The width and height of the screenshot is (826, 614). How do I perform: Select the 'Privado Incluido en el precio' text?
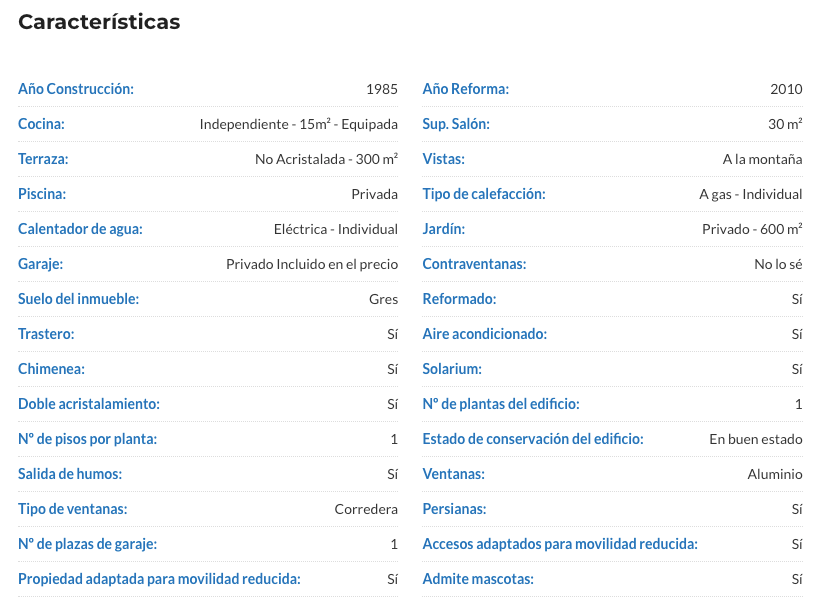[312, 264]
